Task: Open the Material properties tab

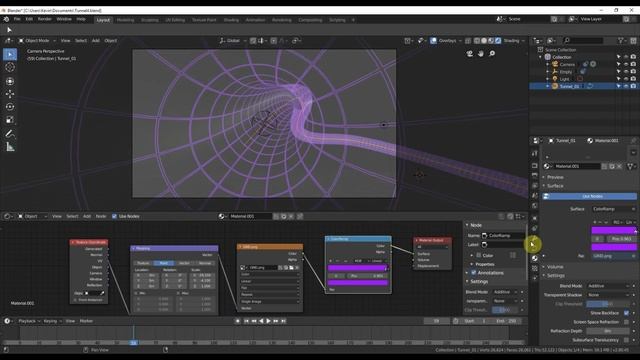Action: pos(535,258)
